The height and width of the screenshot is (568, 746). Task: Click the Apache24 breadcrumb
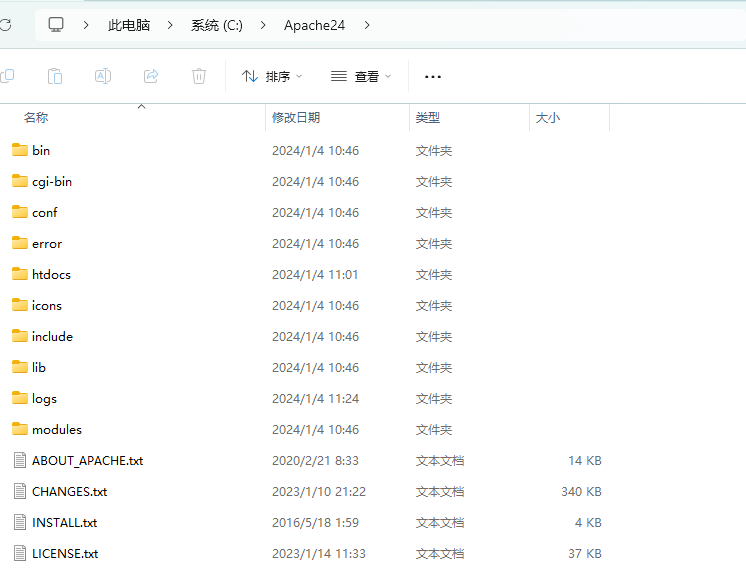[x=314, y=25]
